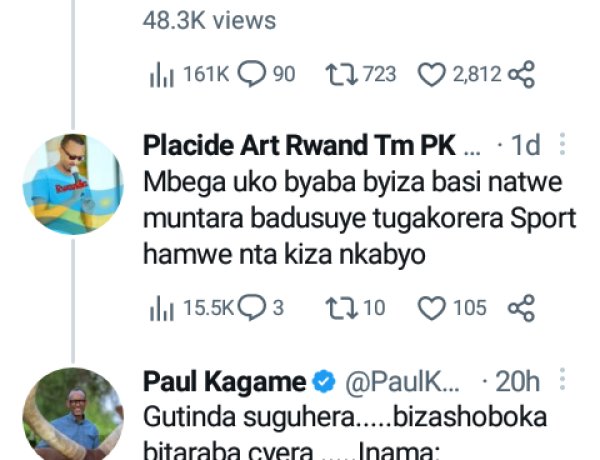
Task: Retweet the tweet with 723 retweets
Action: pyautogui.click(x=360, y=74)
